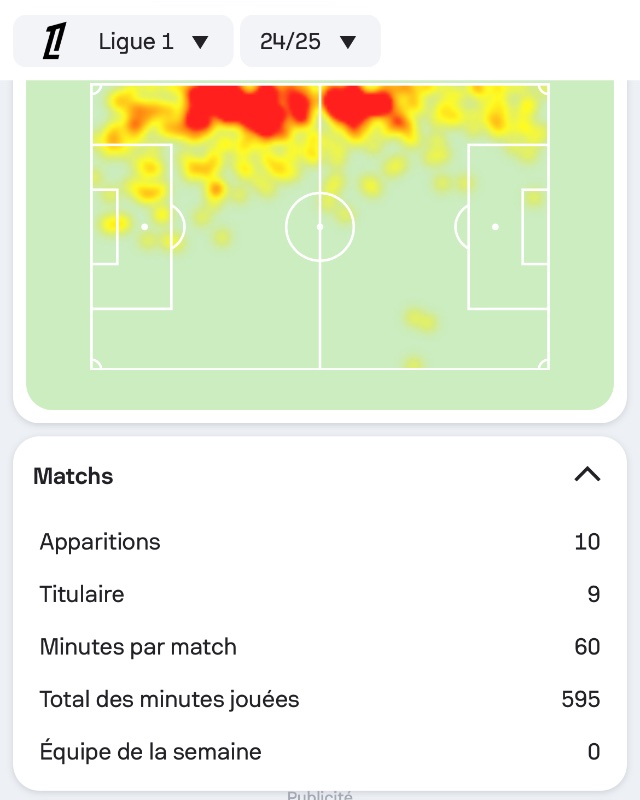Click Total des minutes jouées label
640x800 pixels.
tap(169, 699)
